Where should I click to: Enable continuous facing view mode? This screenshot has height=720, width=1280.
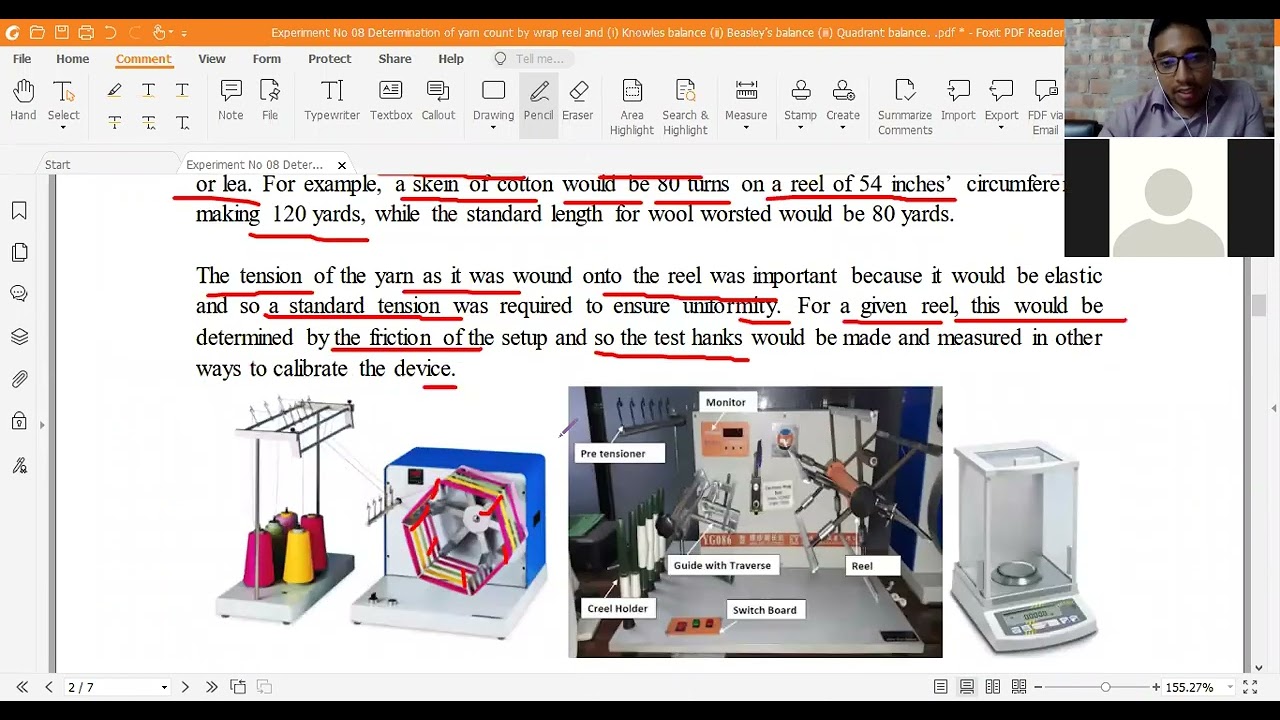pyautogui.click(x=1019, y=687)
